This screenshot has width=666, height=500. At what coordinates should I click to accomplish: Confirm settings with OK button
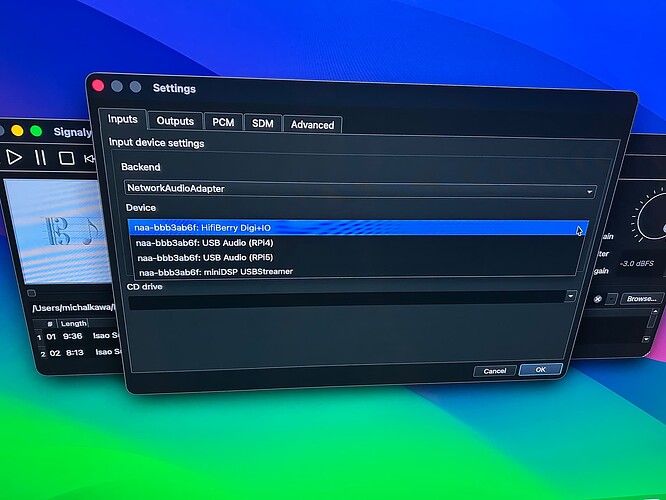540,370
